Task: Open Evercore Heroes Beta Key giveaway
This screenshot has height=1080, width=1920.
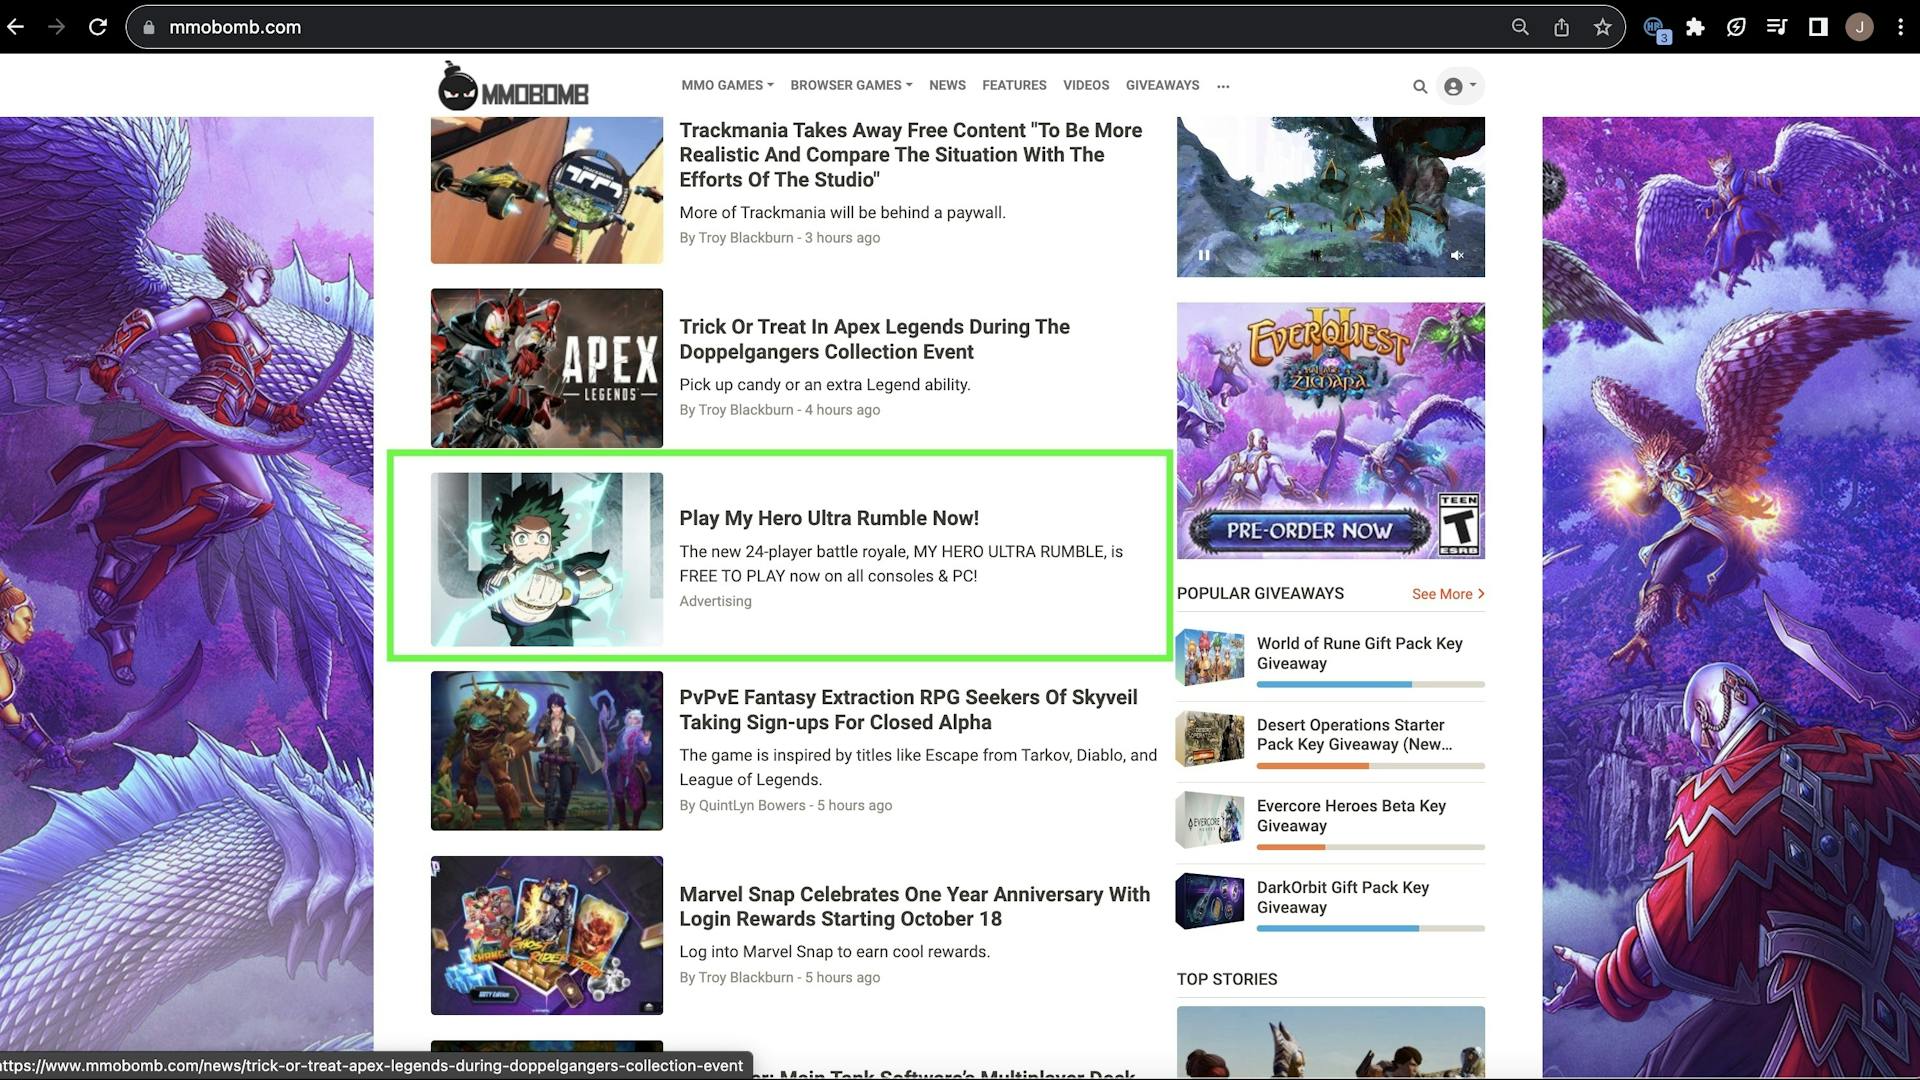Action: tap(1351, 816)
